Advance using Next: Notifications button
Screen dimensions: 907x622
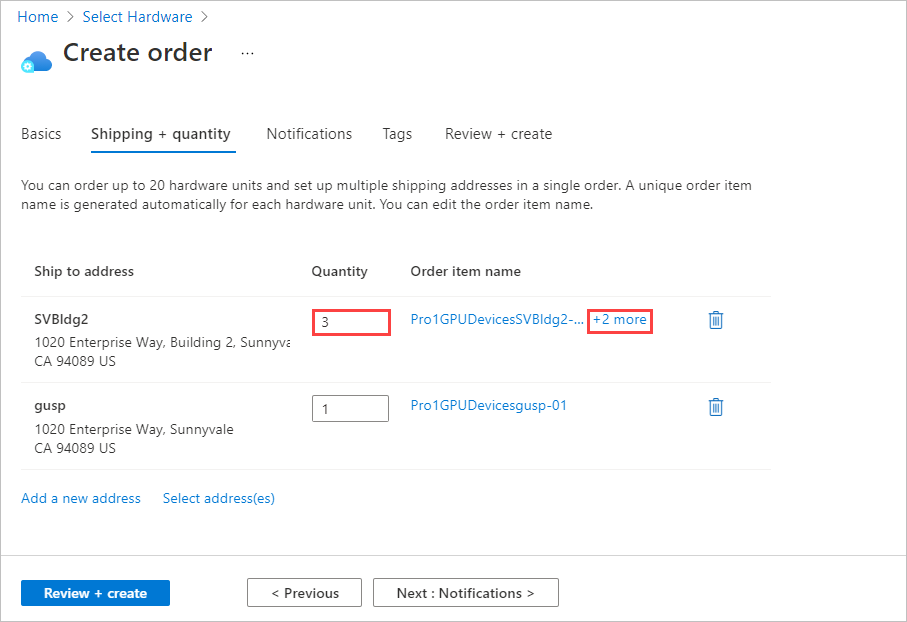[x=465, y=592]
